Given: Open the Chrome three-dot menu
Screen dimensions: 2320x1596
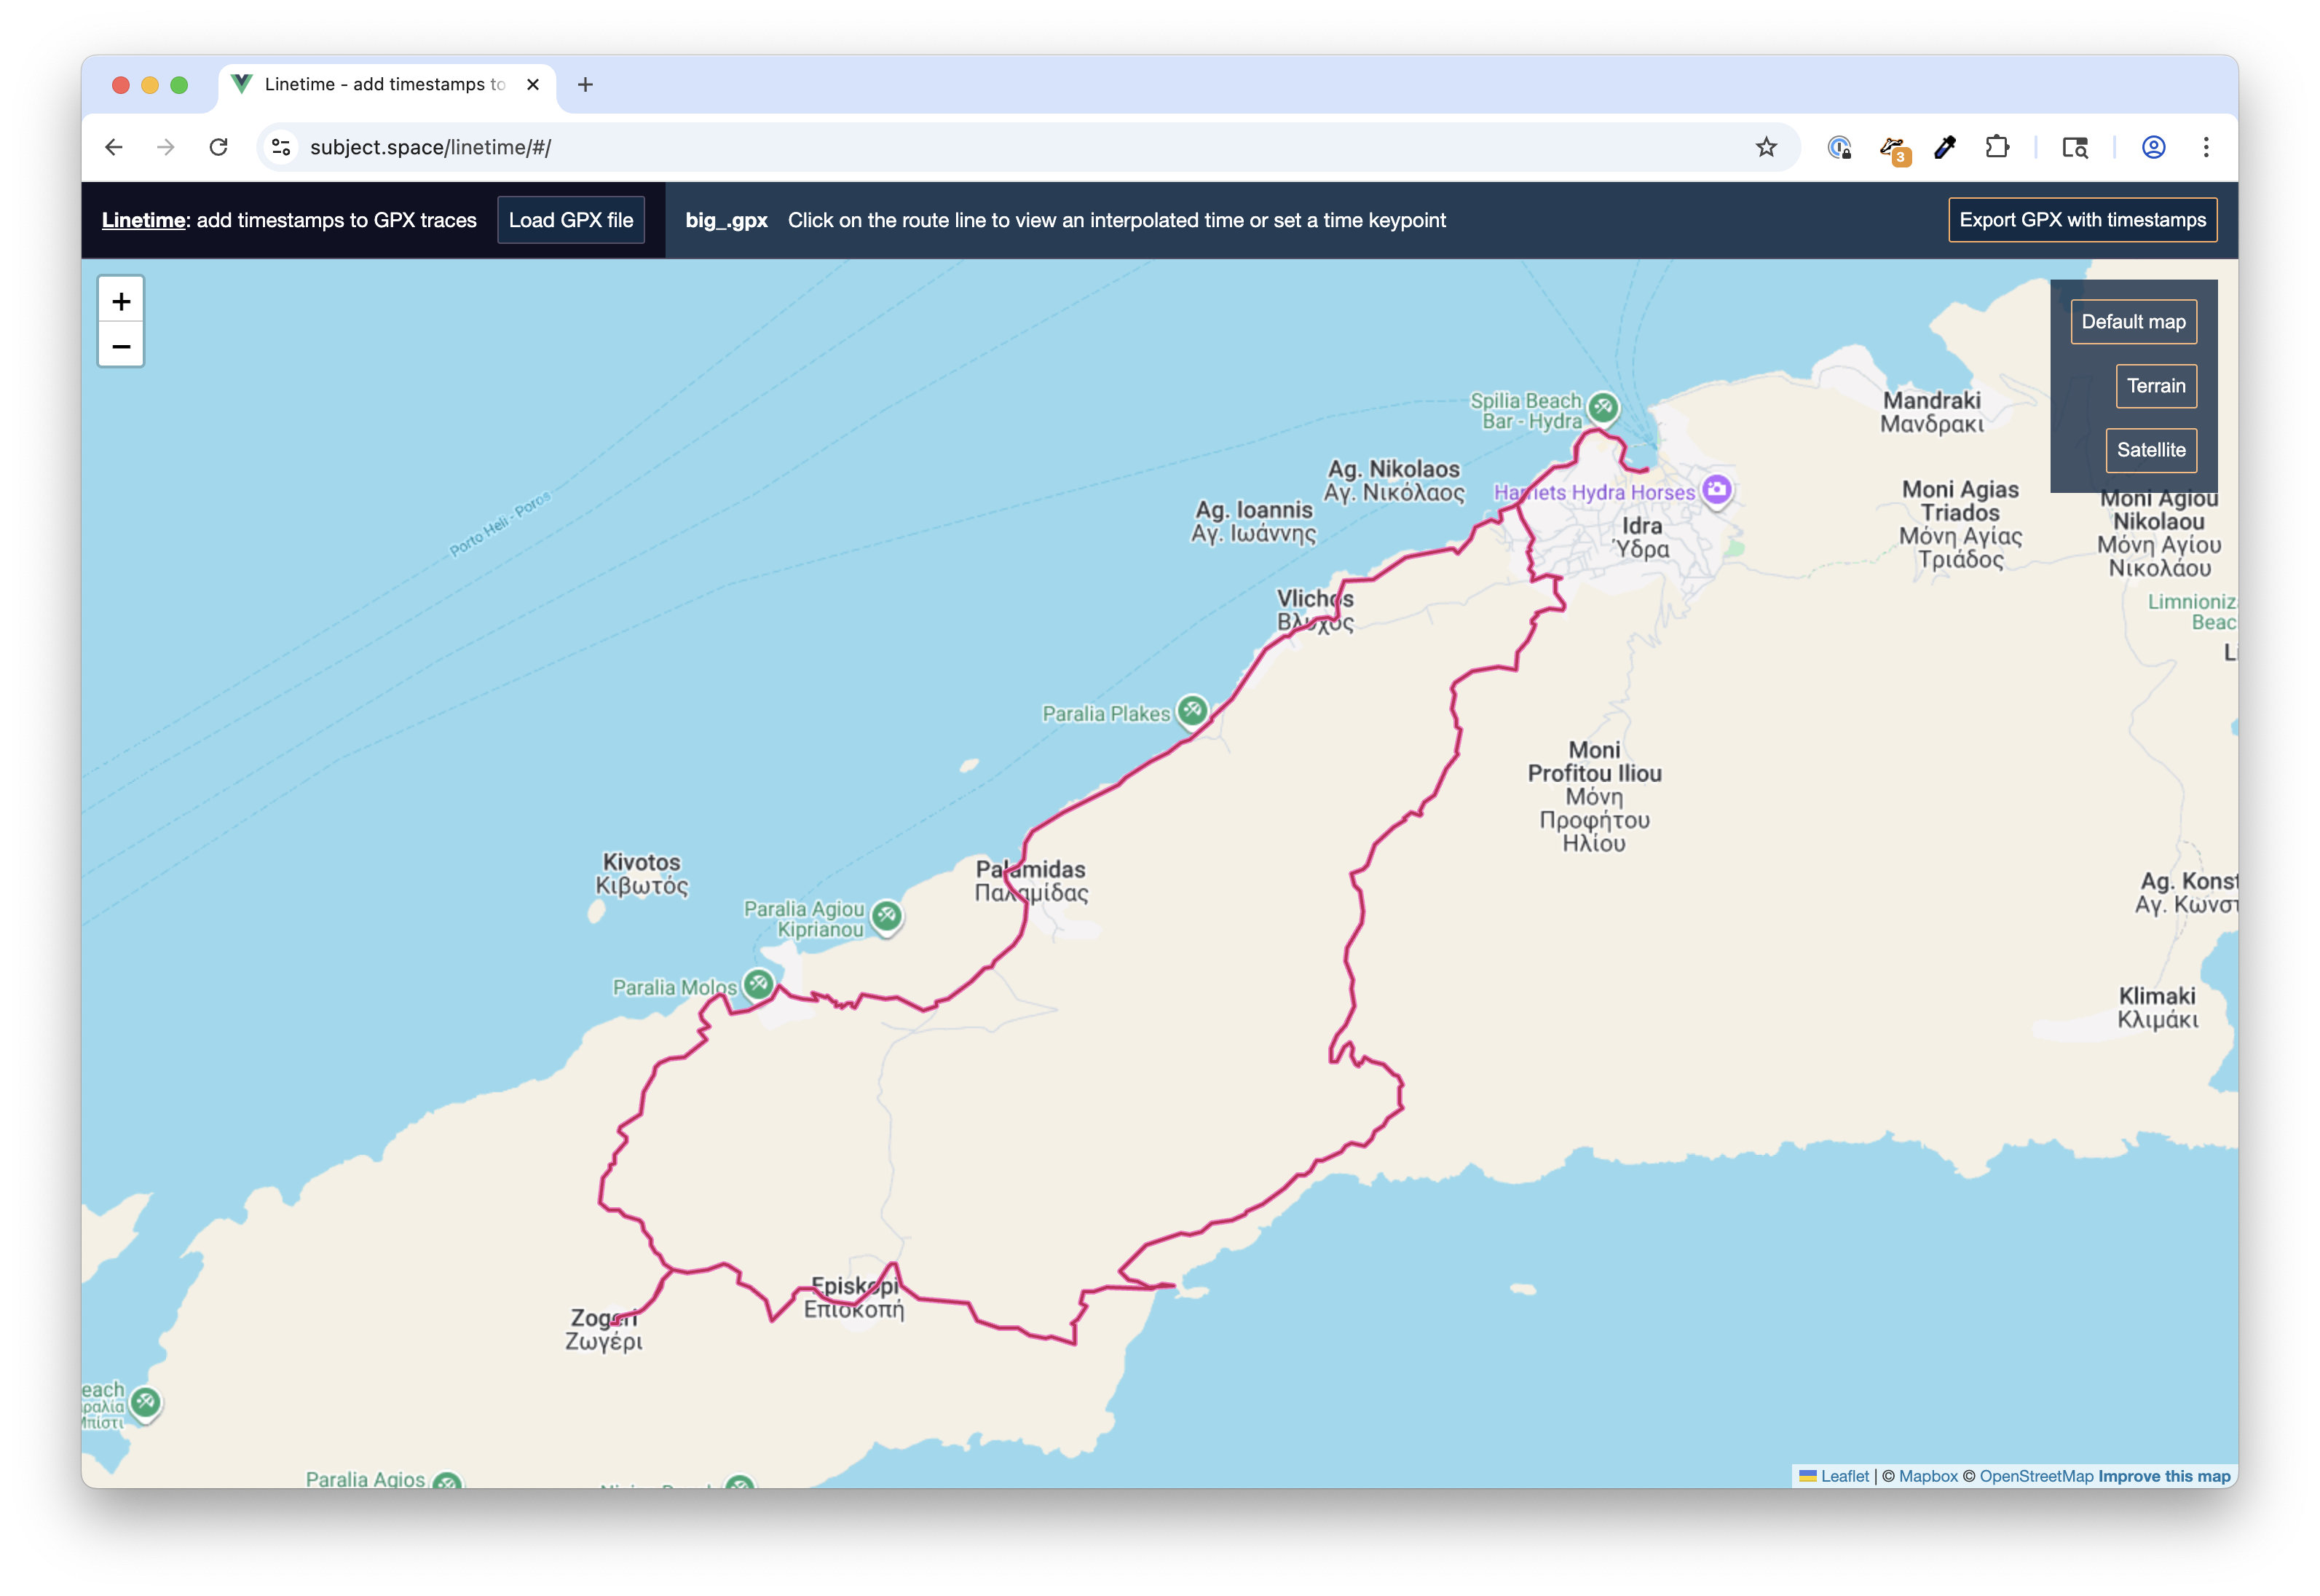Looking at the screenshot, I should (2205, 147).
